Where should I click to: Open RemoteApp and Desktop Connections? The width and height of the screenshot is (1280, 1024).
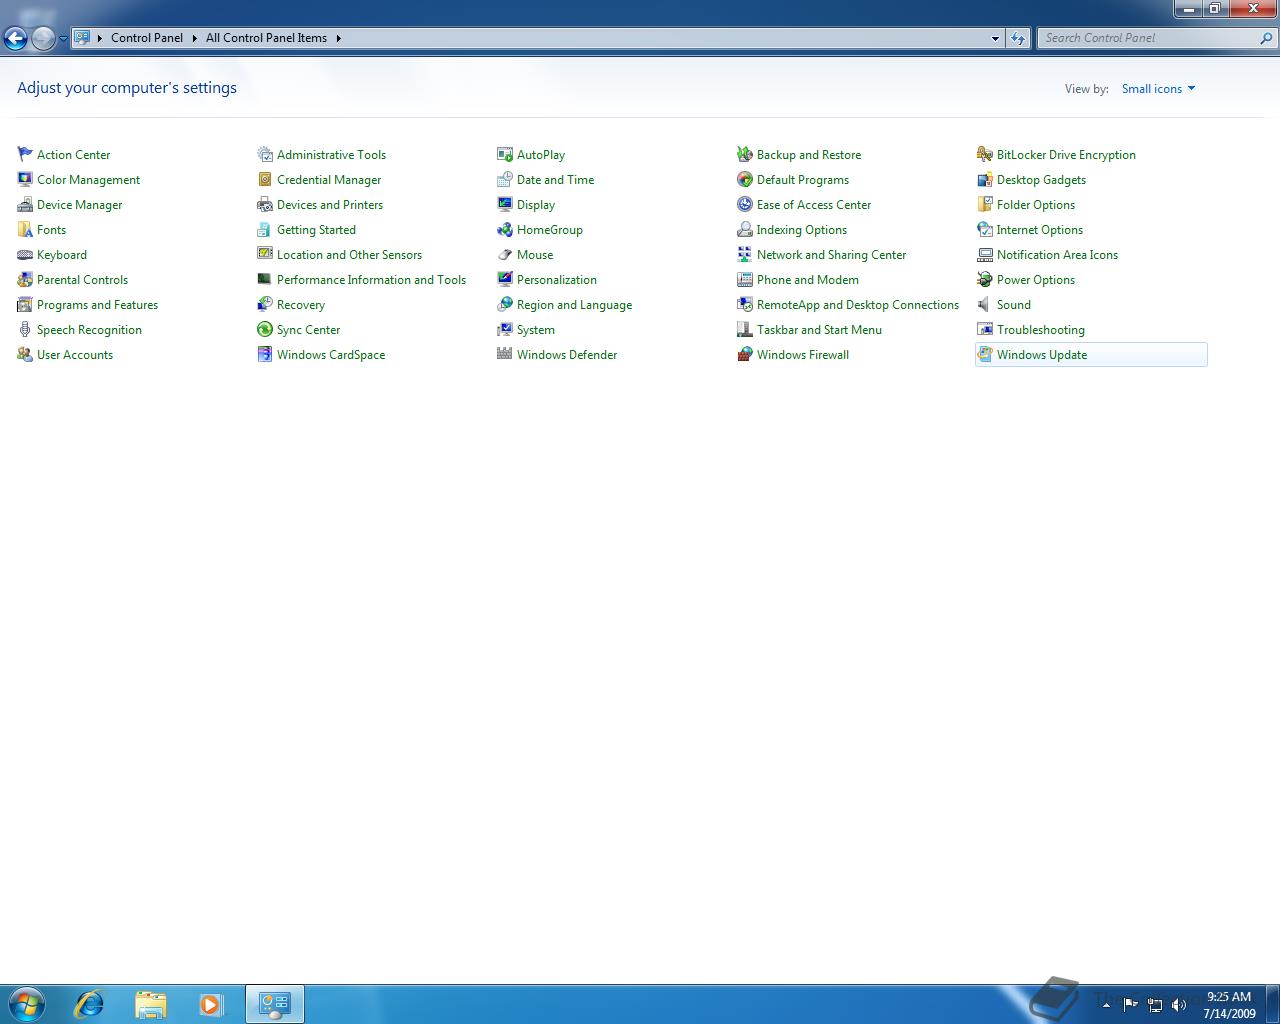857,304
